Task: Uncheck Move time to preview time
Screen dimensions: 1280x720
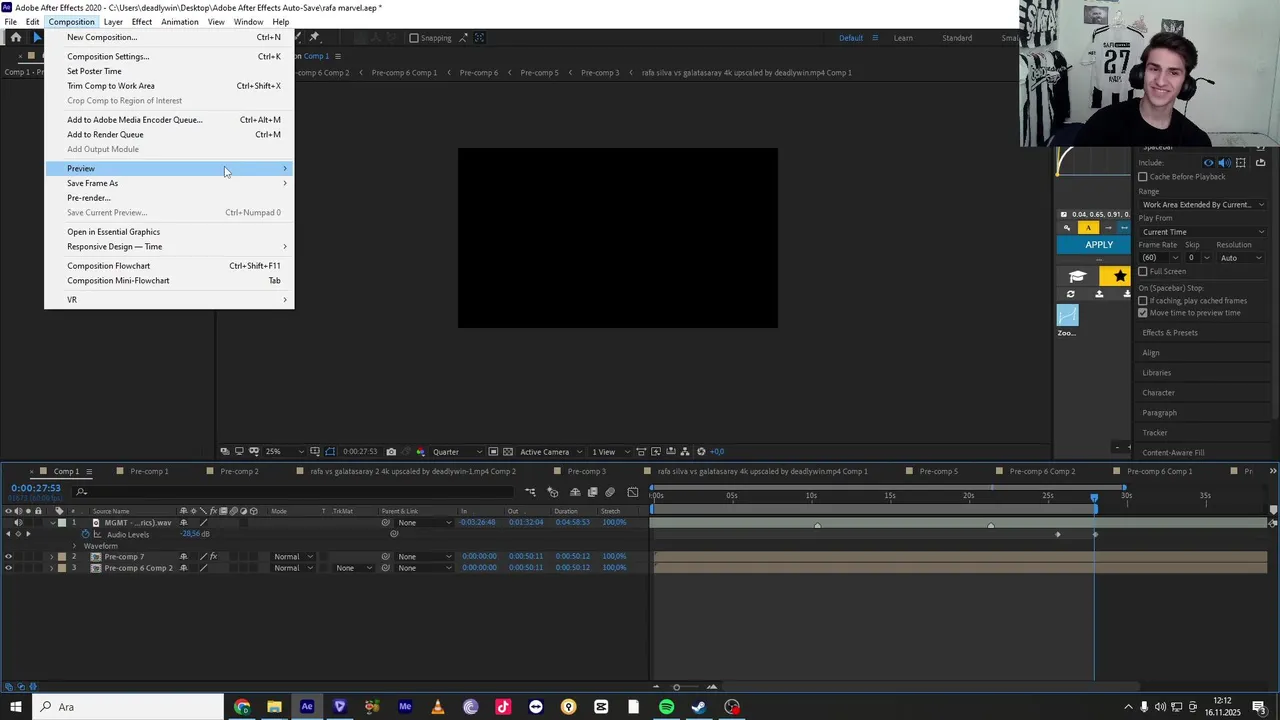Action: (x=1143, y=313)
